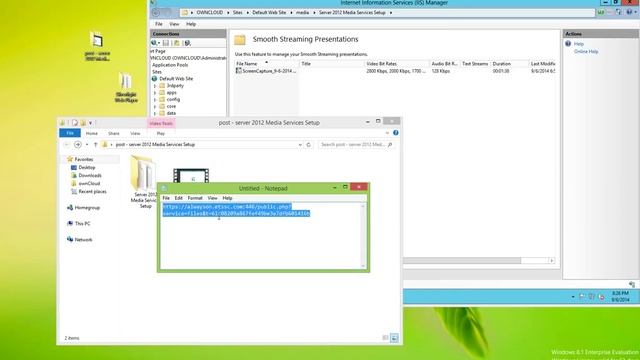
Task: Open the View menu in Notepad
Action: coord(213,198)
